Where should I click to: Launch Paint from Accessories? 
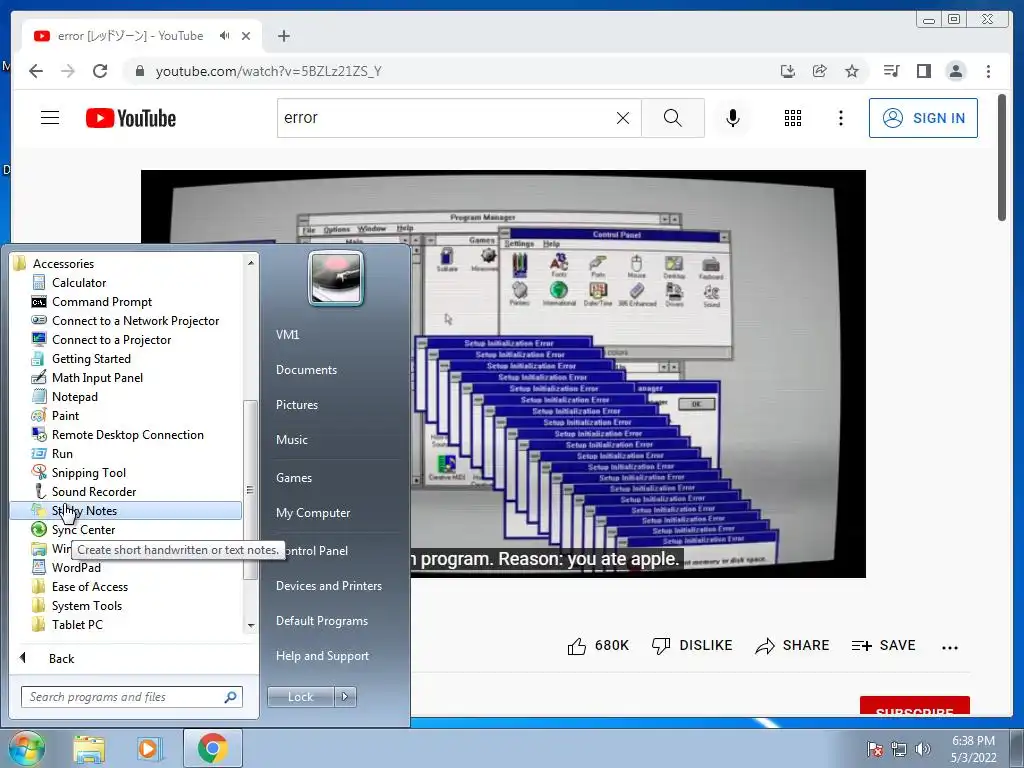click(65, 415)
